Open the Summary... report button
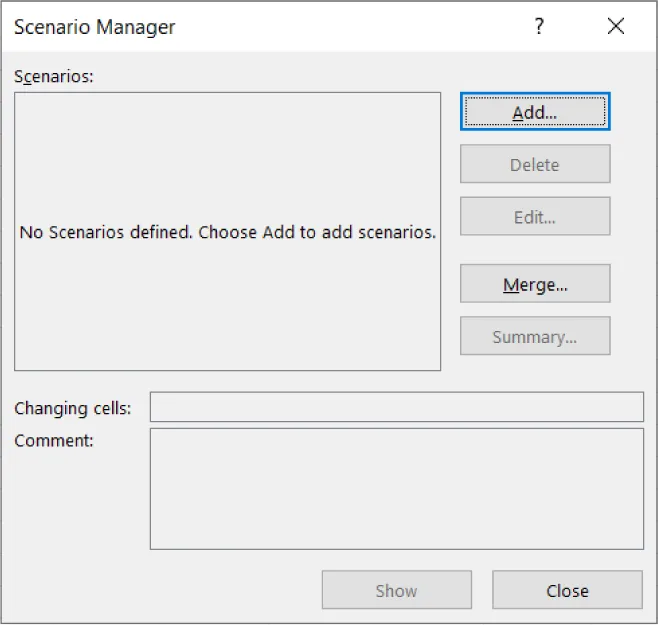The height and width of the screenshot is (625, 658). click(534, 337)
